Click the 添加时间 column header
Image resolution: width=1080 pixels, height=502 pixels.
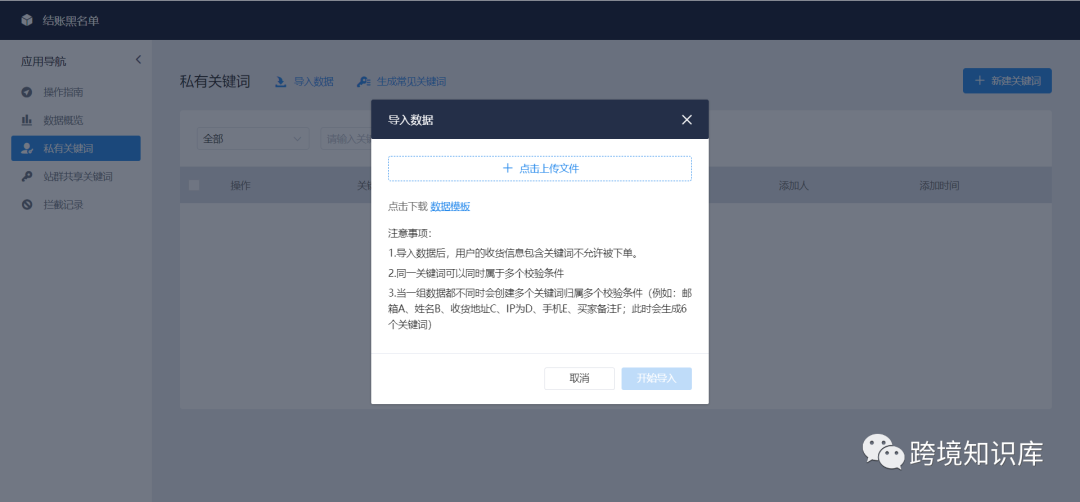pos(939,186)
